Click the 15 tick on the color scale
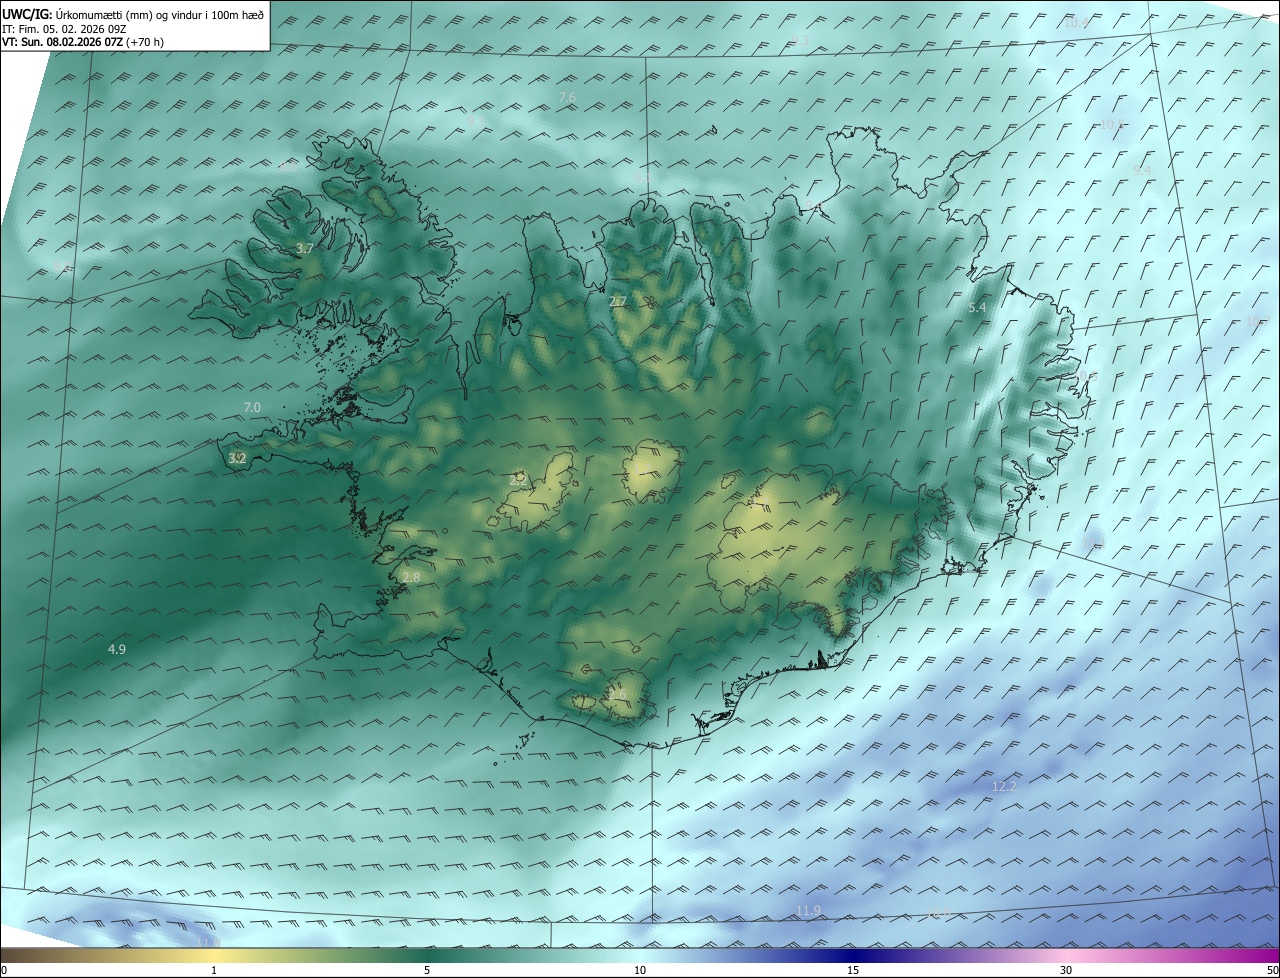The height and width of the screenshot is (978, 1280). (853, 970)
